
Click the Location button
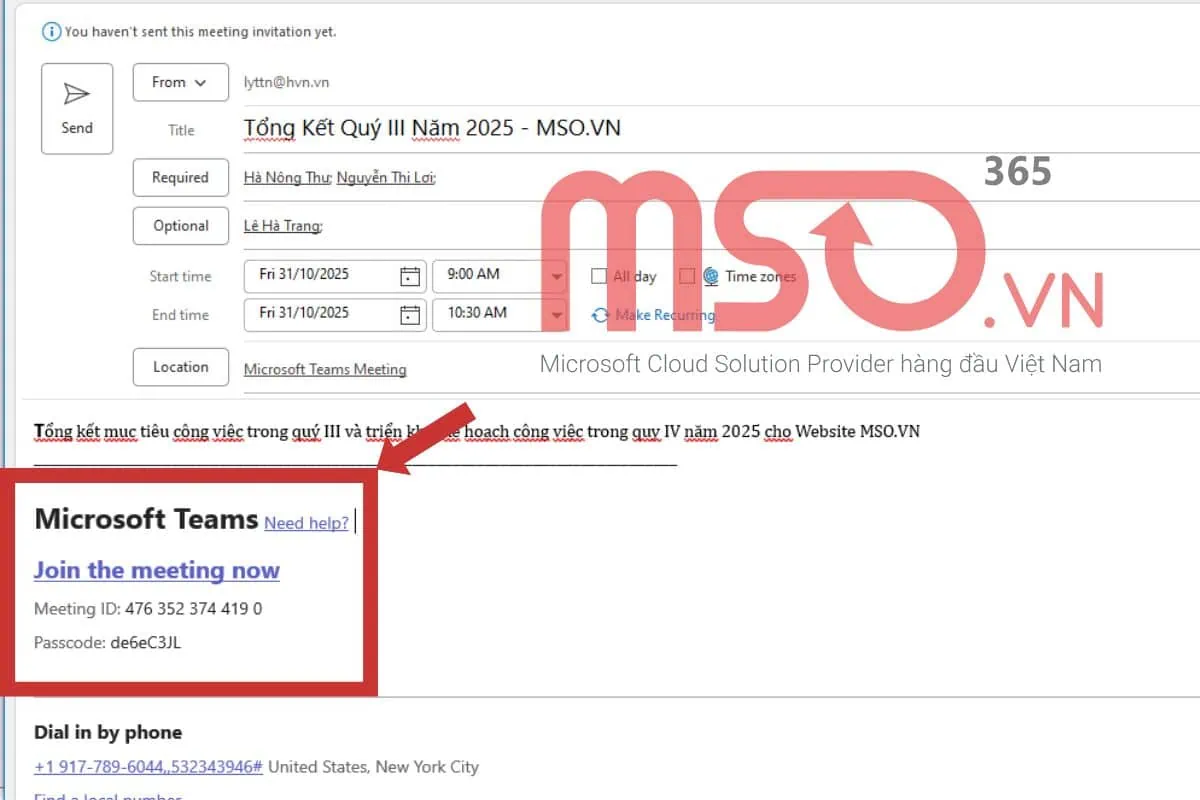click(x=180, y=367)
